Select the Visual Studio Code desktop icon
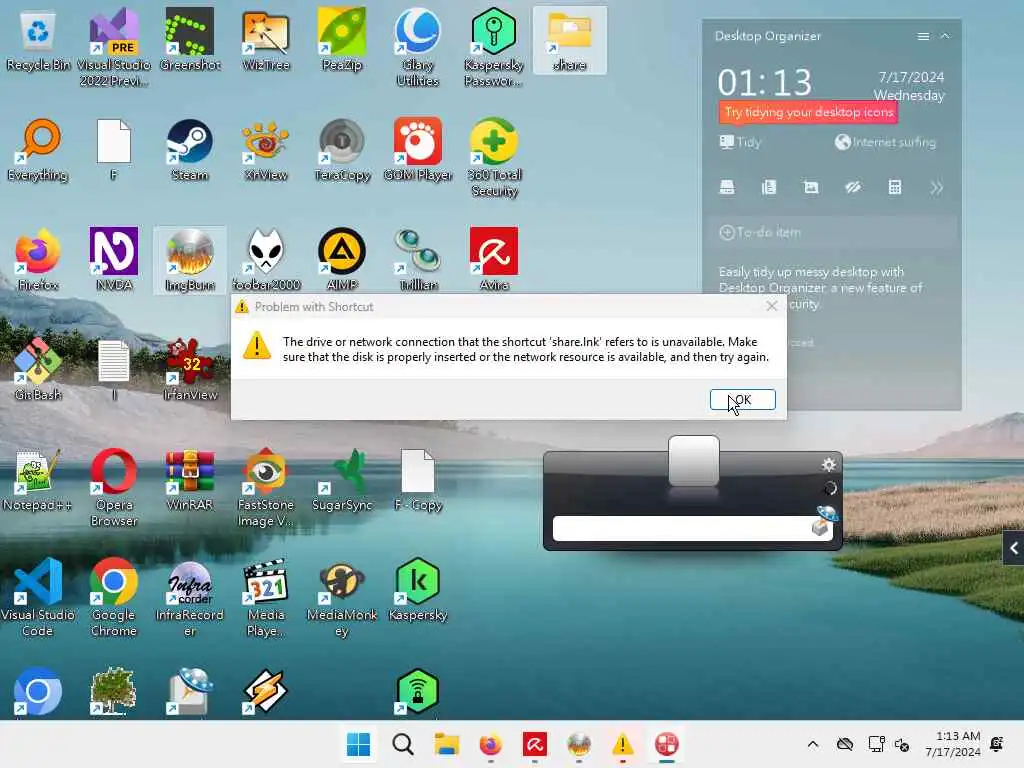The image size is (1024, 768). [38, 597]
